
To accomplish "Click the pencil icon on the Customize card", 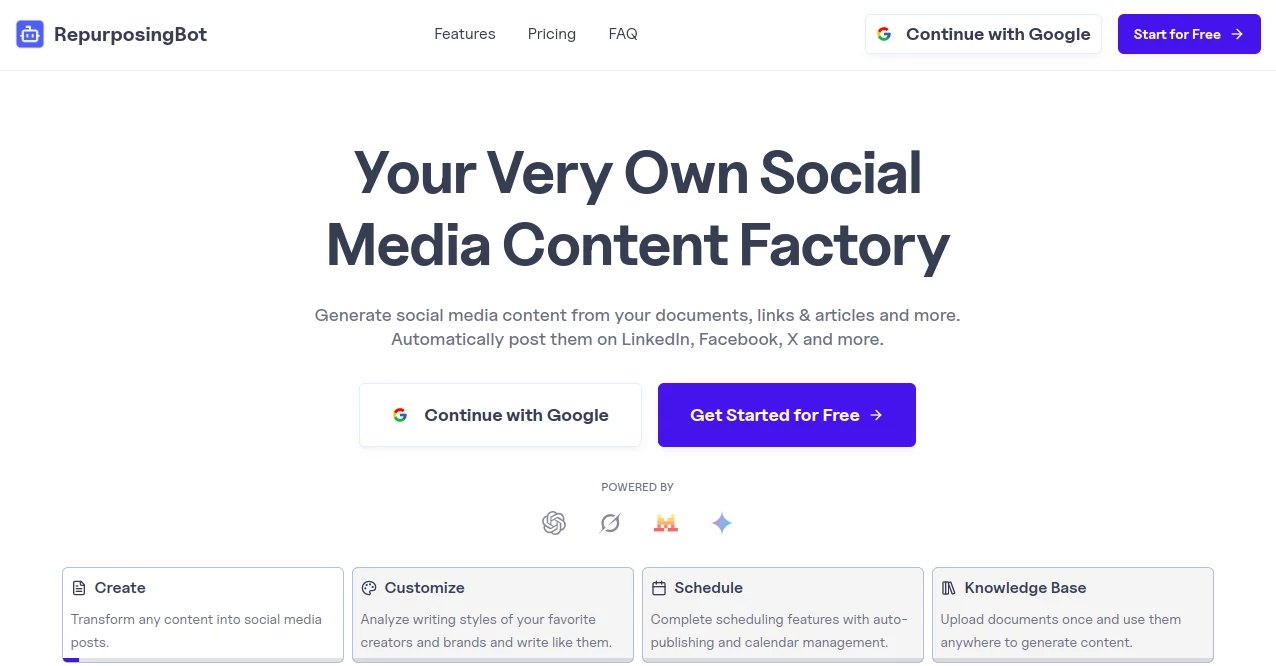I will [369, 588].
